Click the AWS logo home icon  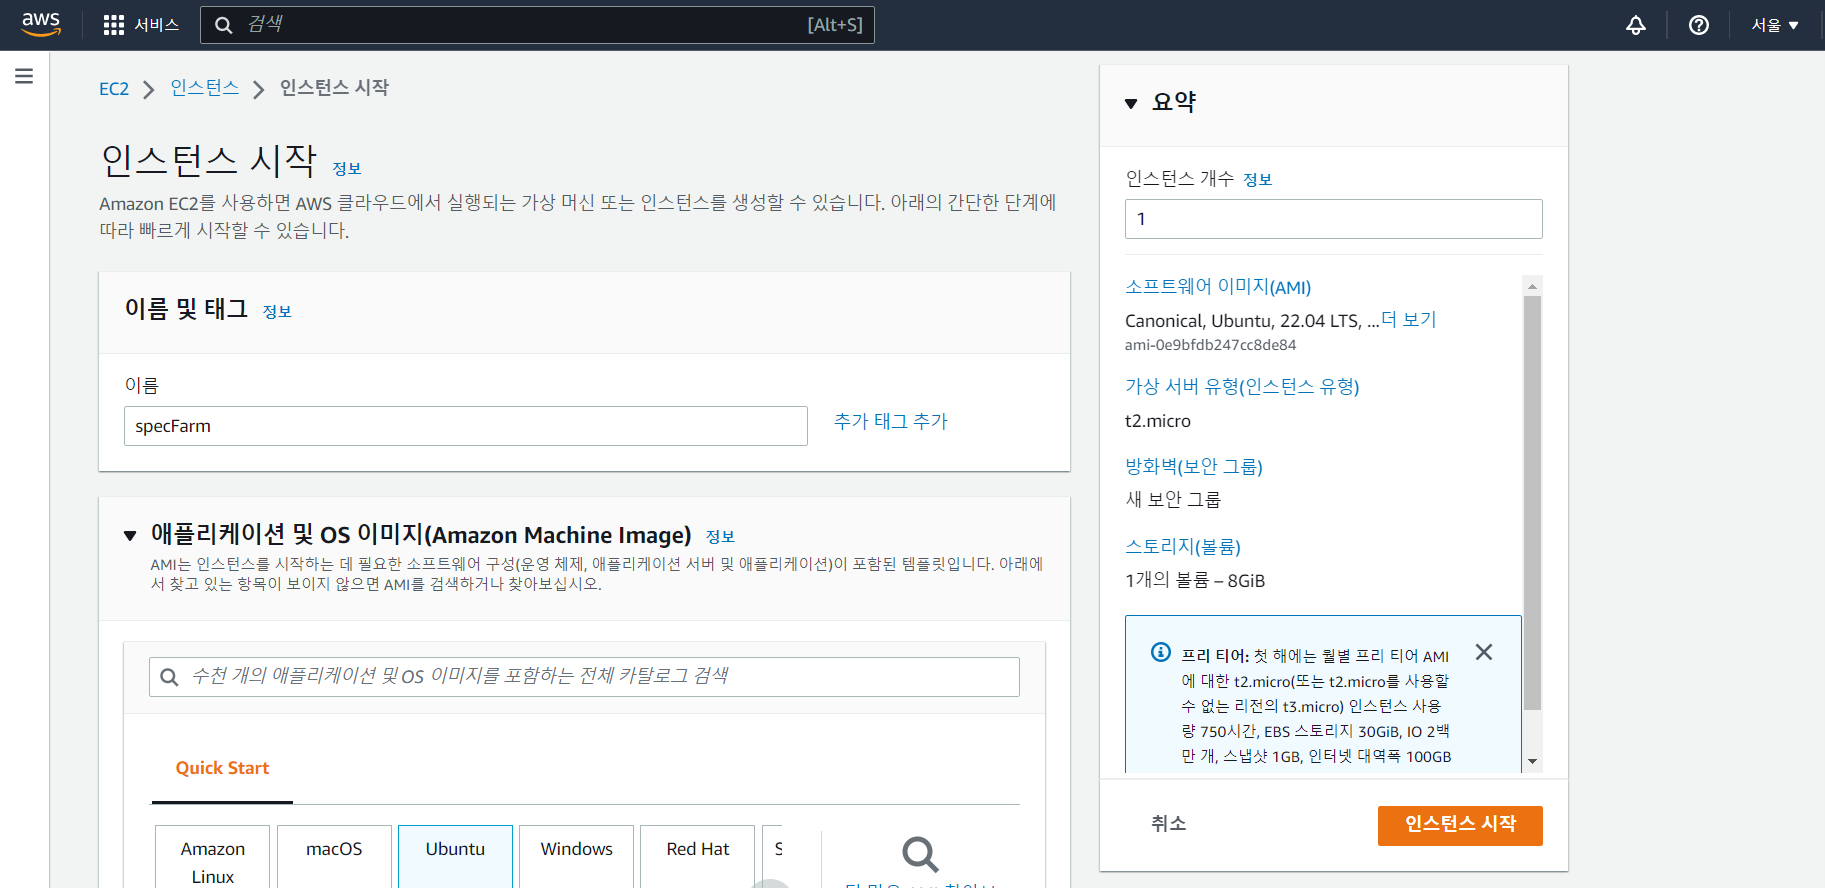coord(41,24)
